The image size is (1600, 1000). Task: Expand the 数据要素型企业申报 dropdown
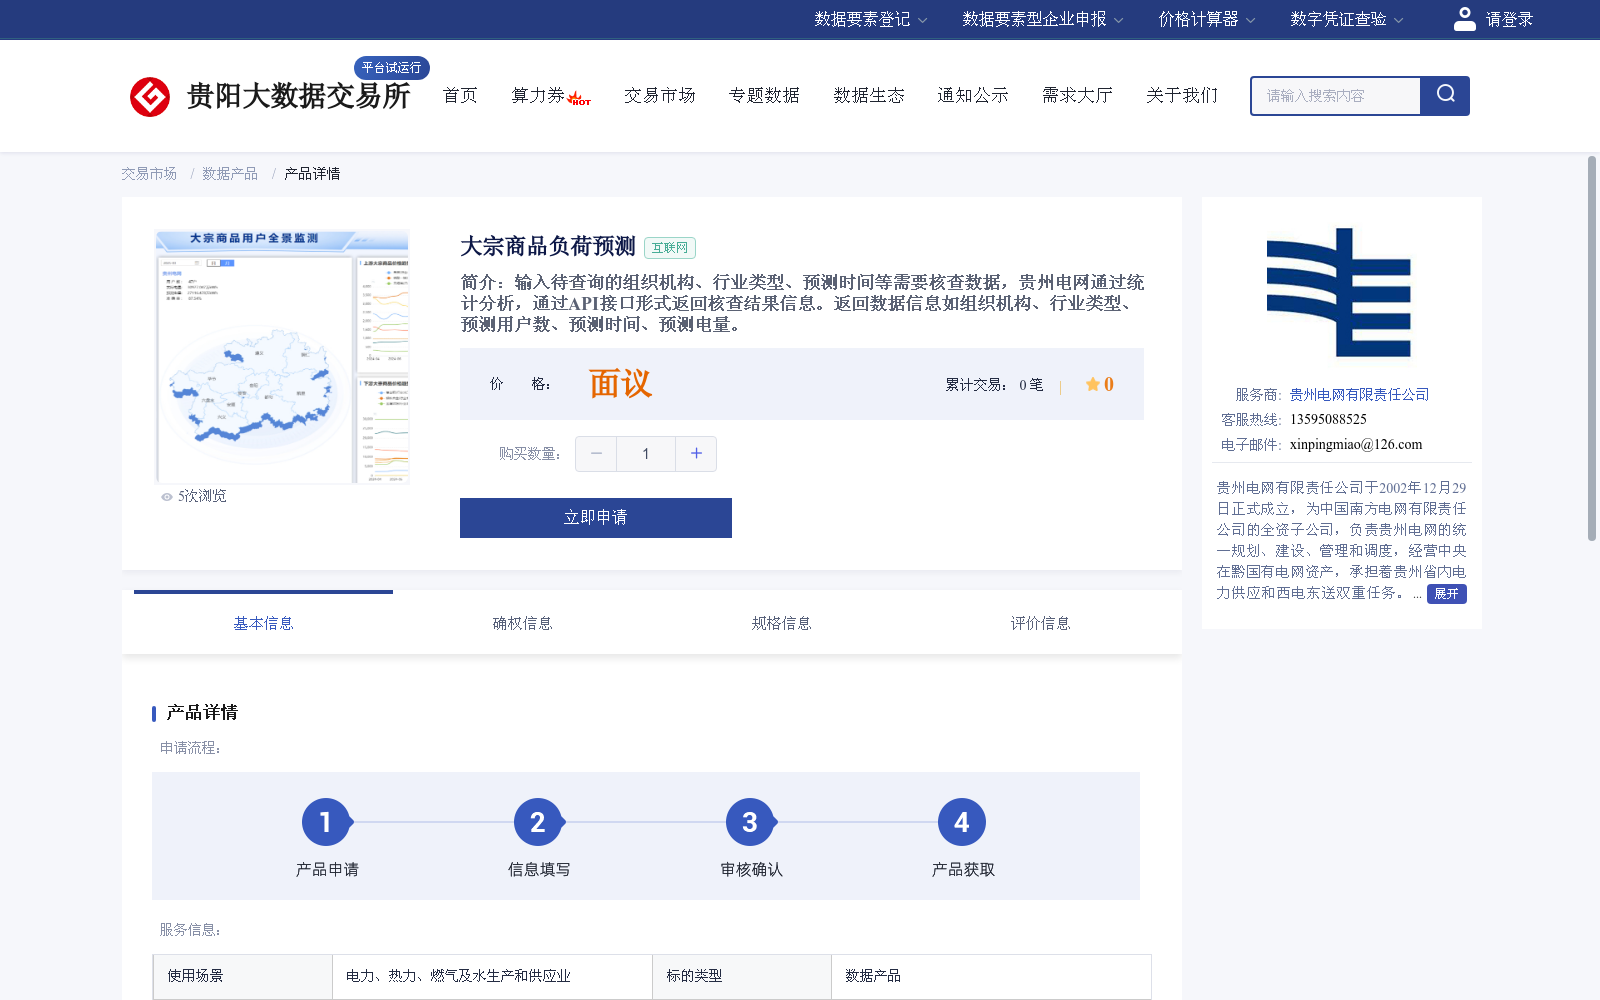pos(1043,19)
